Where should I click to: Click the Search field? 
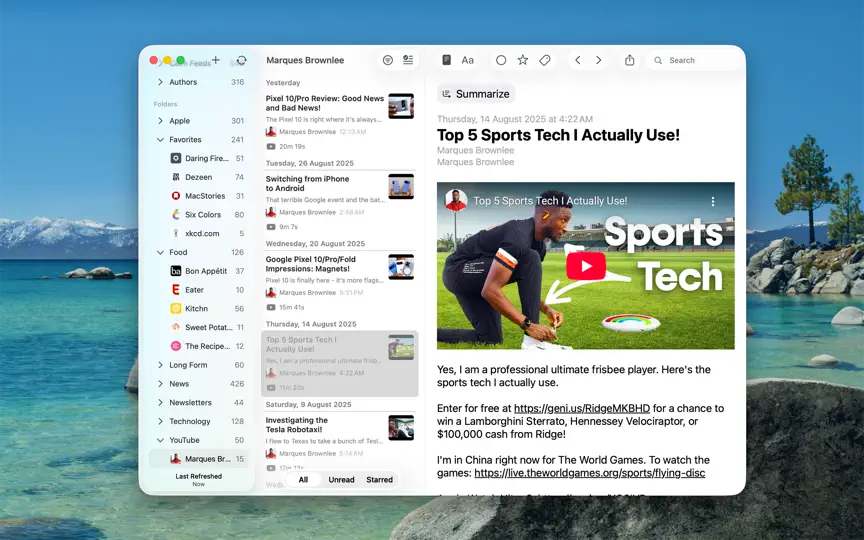[694, 60]
